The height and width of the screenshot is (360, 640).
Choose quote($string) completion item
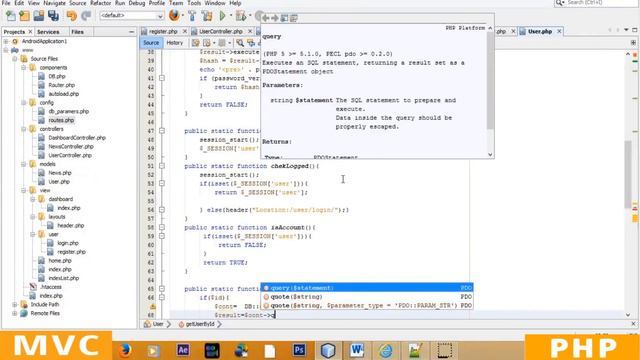click(367, 297)
